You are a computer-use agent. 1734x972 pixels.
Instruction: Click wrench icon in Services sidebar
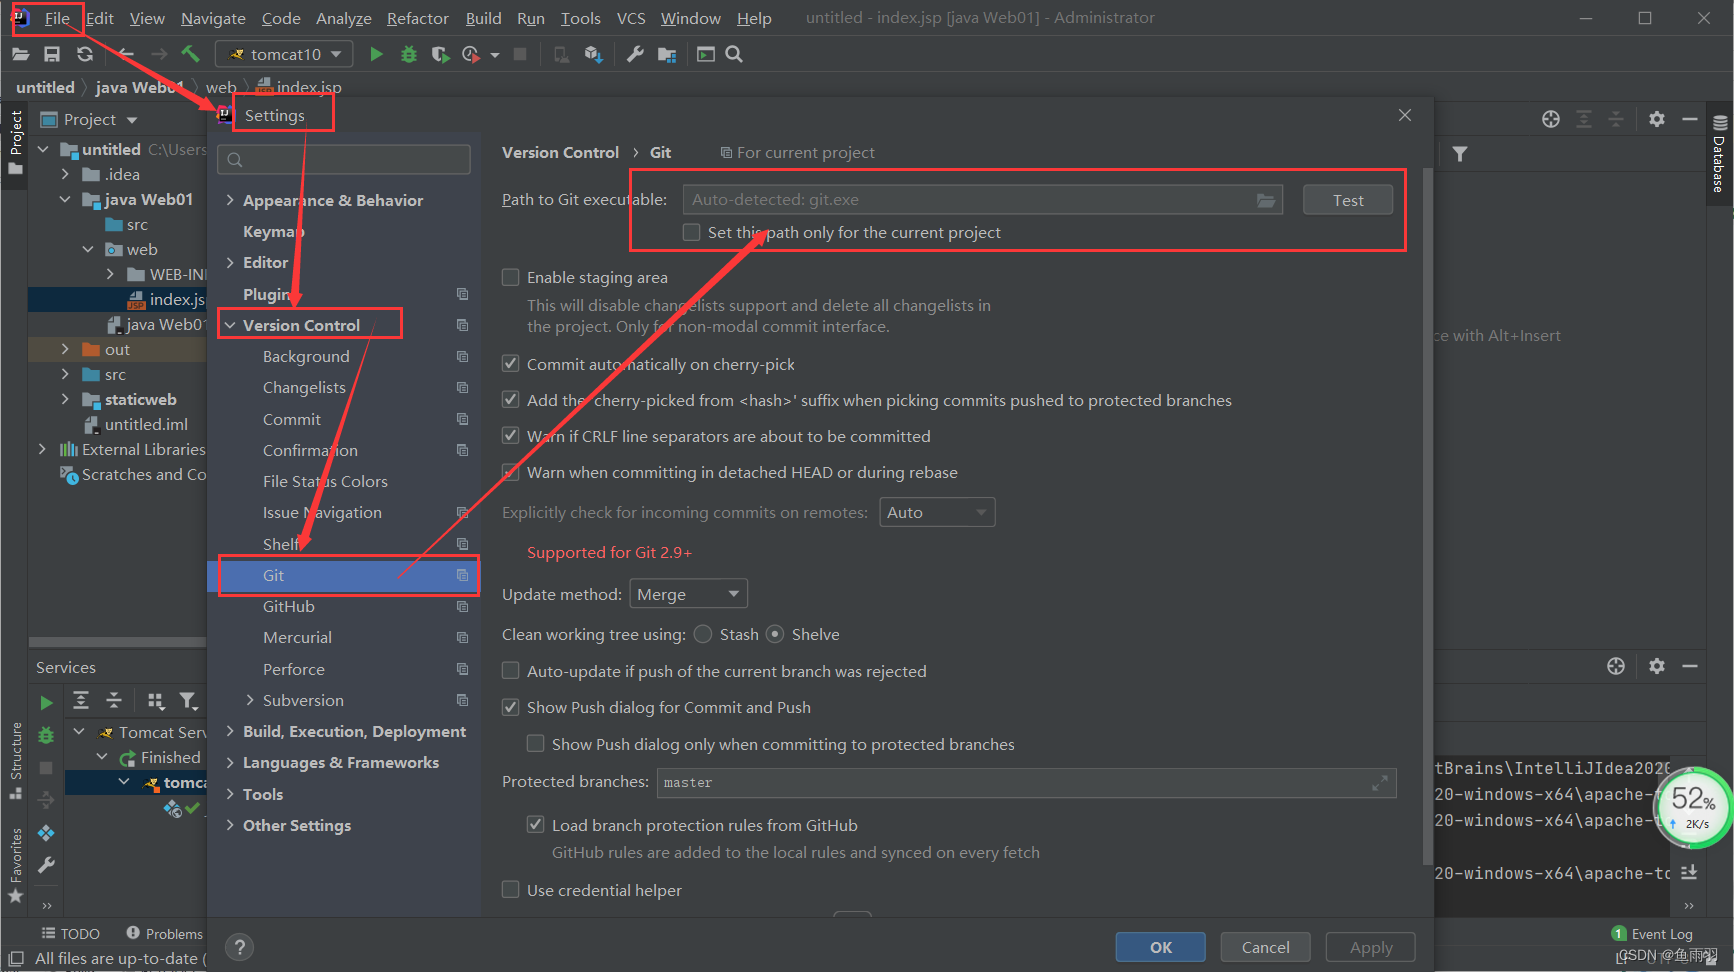point(46,865)
